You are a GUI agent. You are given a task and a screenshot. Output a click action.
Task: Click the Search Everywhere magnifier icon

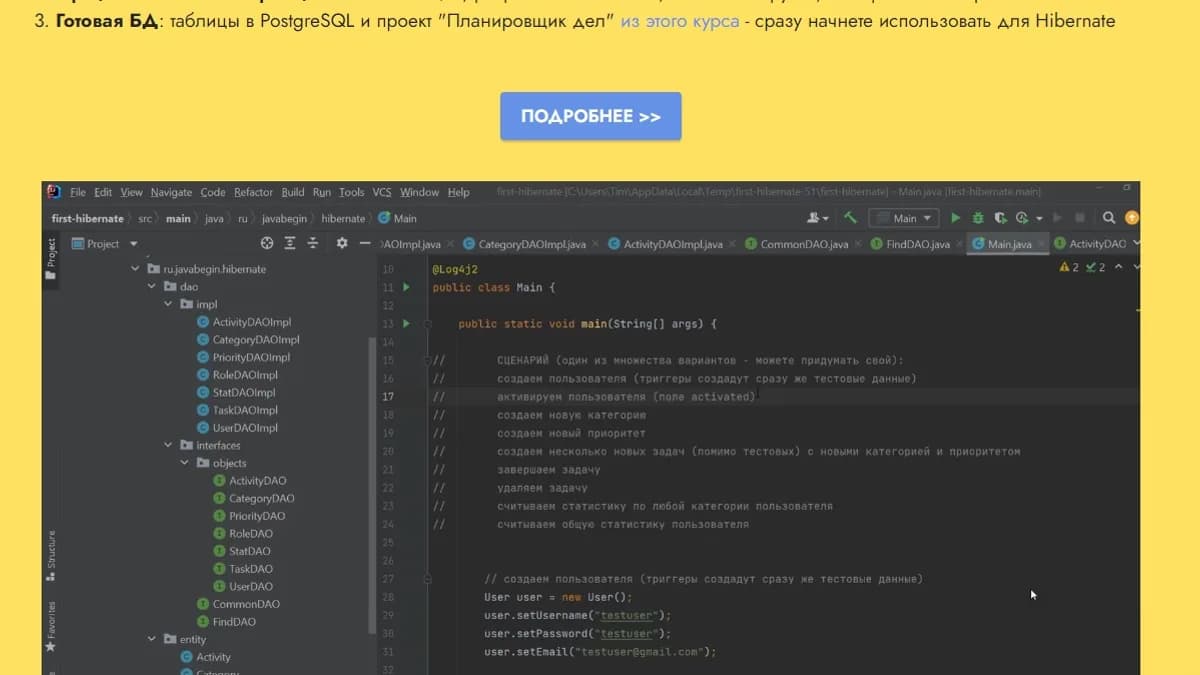(1109, 217)
